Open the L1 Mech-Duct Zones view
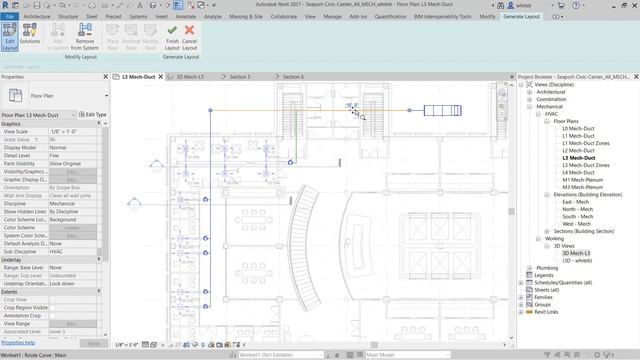640x360 pixels. 586,143
